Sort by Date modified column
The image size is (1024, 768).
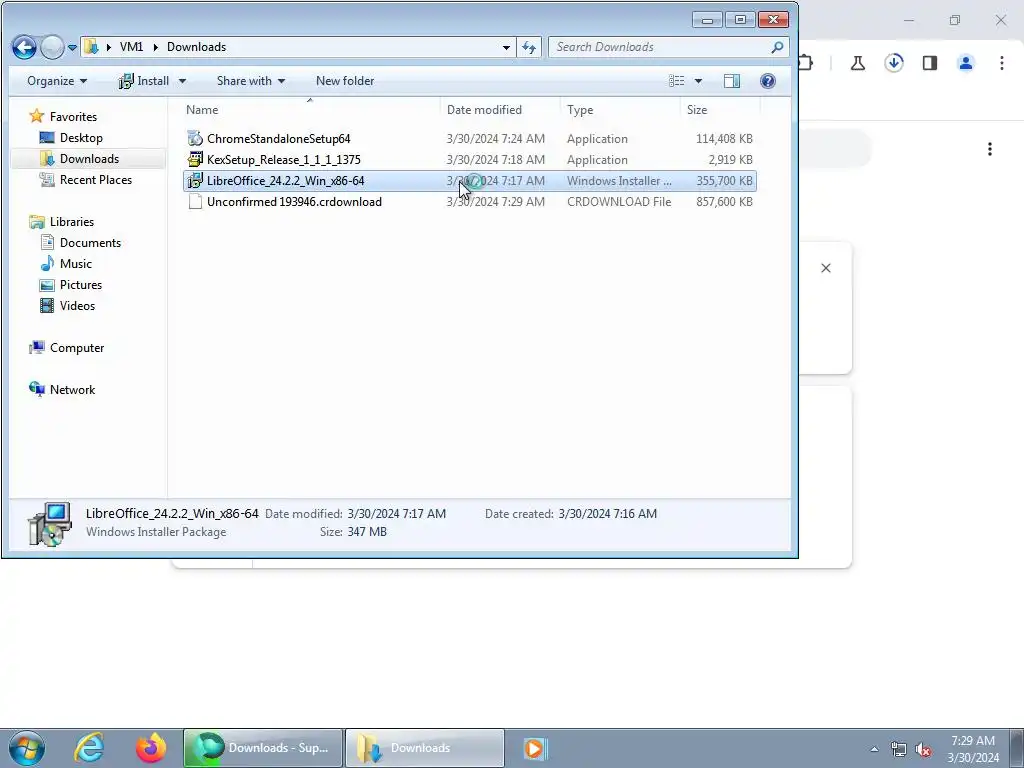[500, 110]
